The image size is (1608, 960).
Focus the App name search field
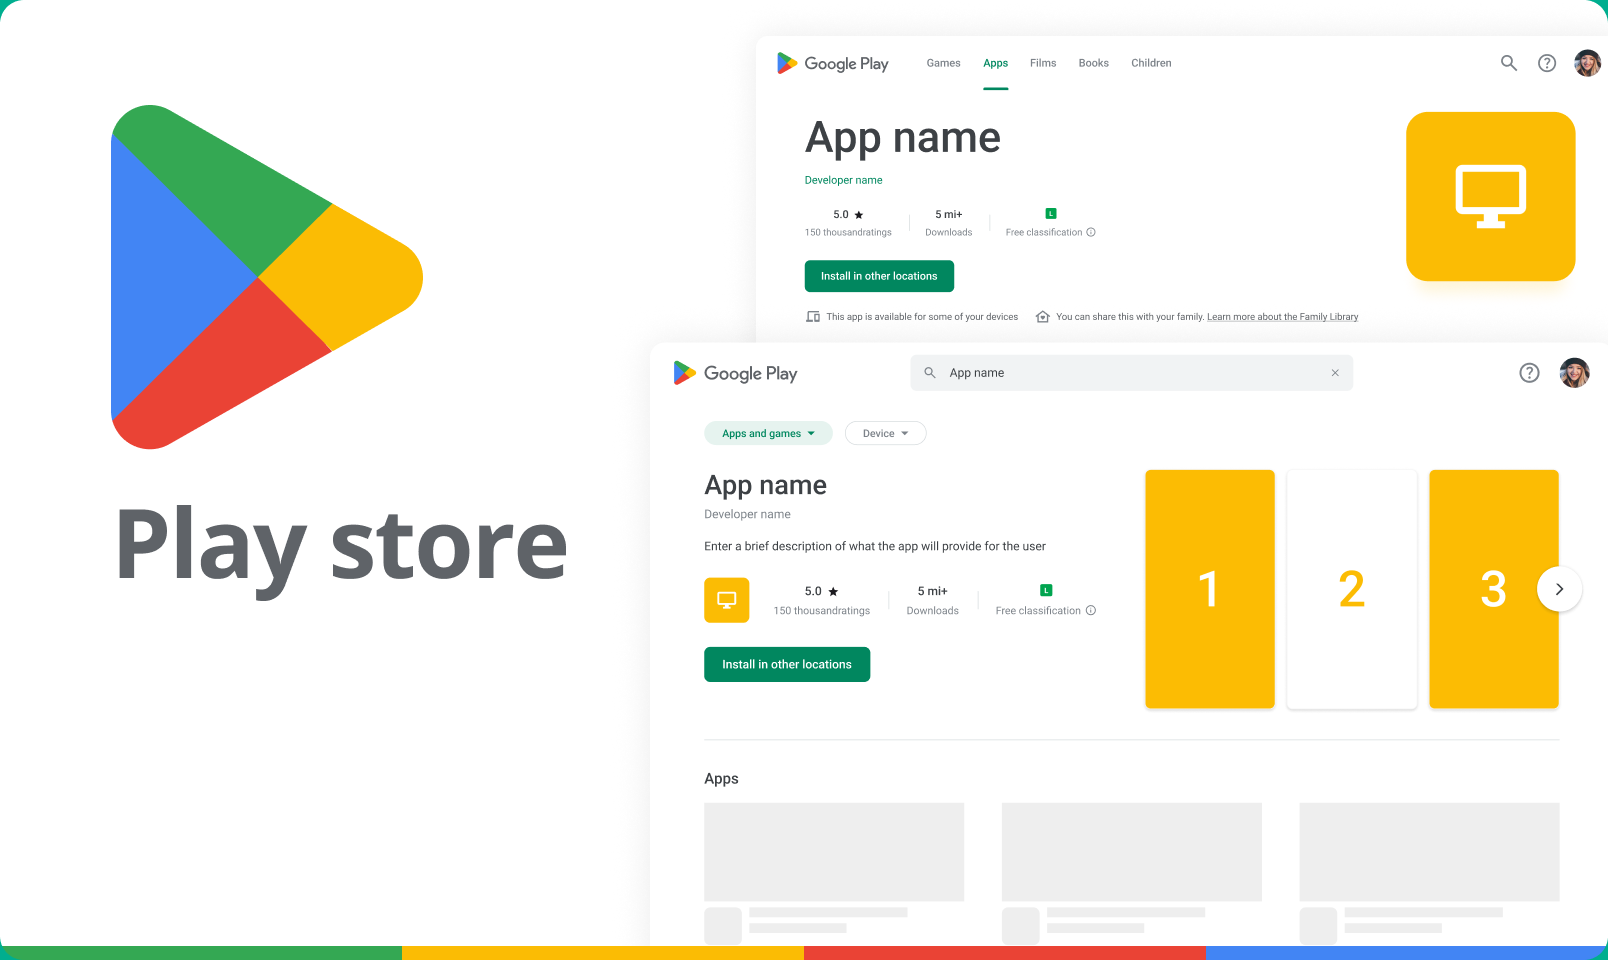[1131, 372]
